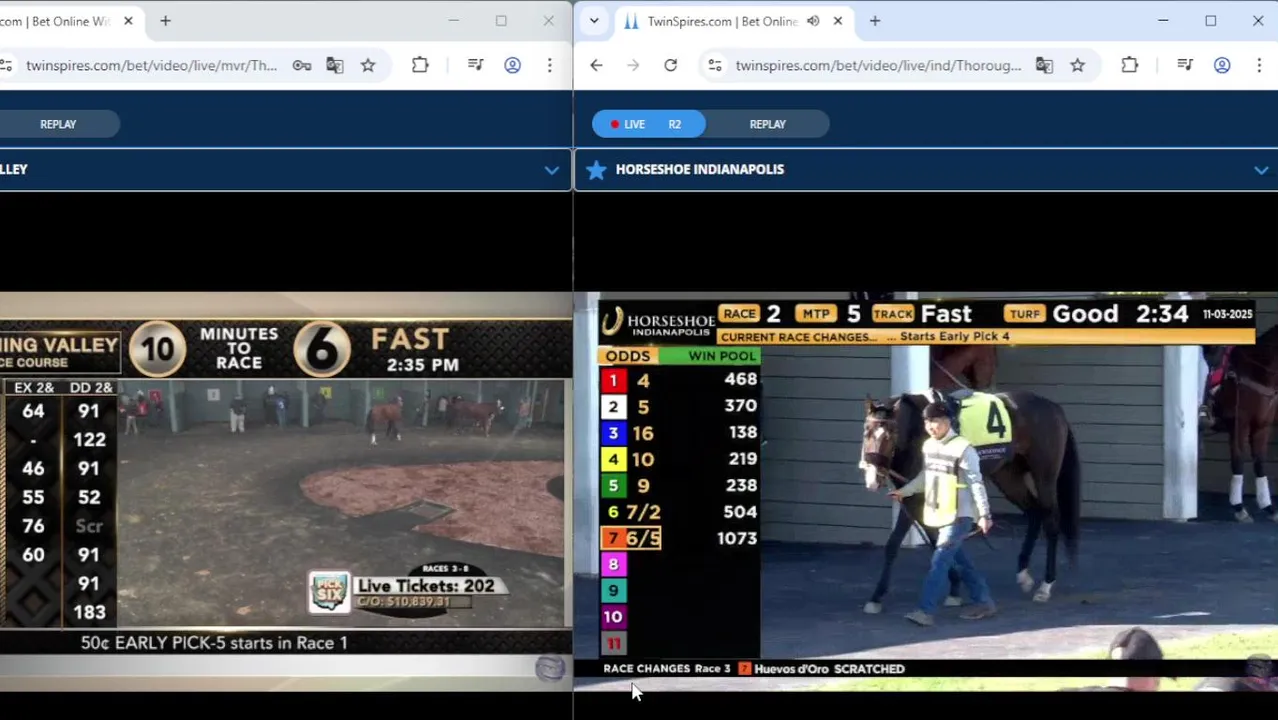The width and height of the screenshot is (1278, 720).
Task: Click the site info icon in left address bar
Action: pos(6,65)
